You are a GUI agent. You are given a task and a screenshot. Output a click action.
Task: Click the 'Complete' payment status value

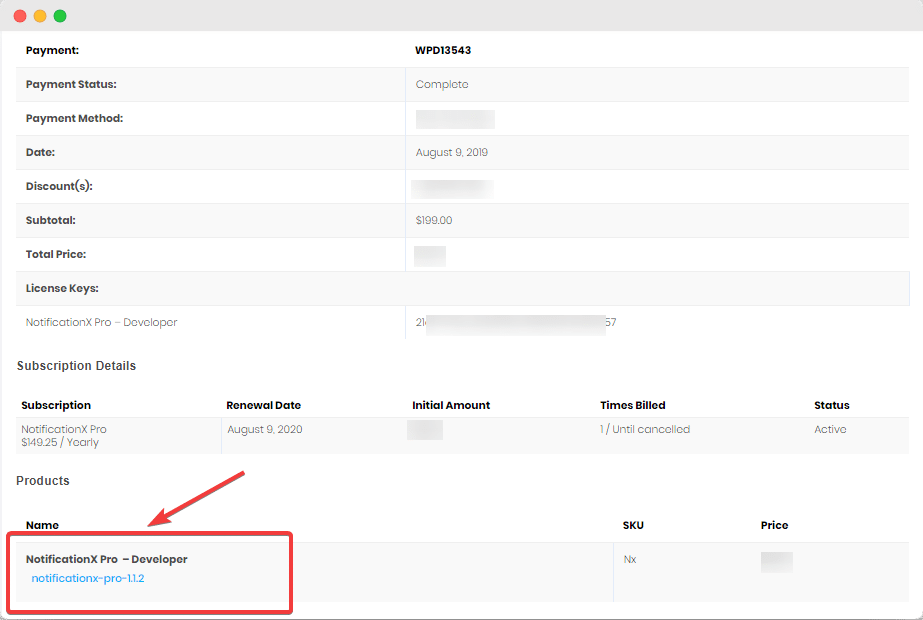(442, 84)
